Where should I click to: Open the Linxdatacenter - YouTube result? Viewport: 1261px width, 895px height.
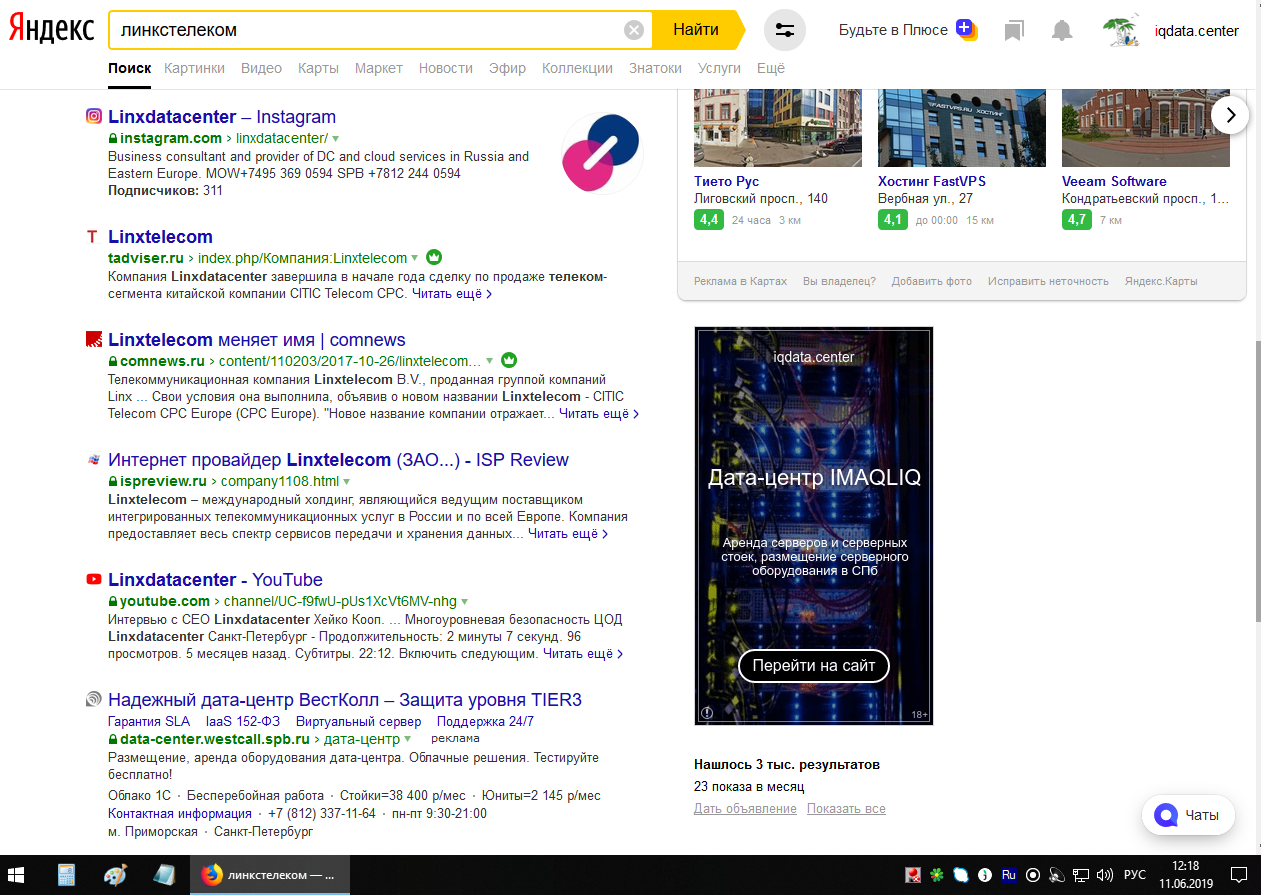tap(215, 580)
